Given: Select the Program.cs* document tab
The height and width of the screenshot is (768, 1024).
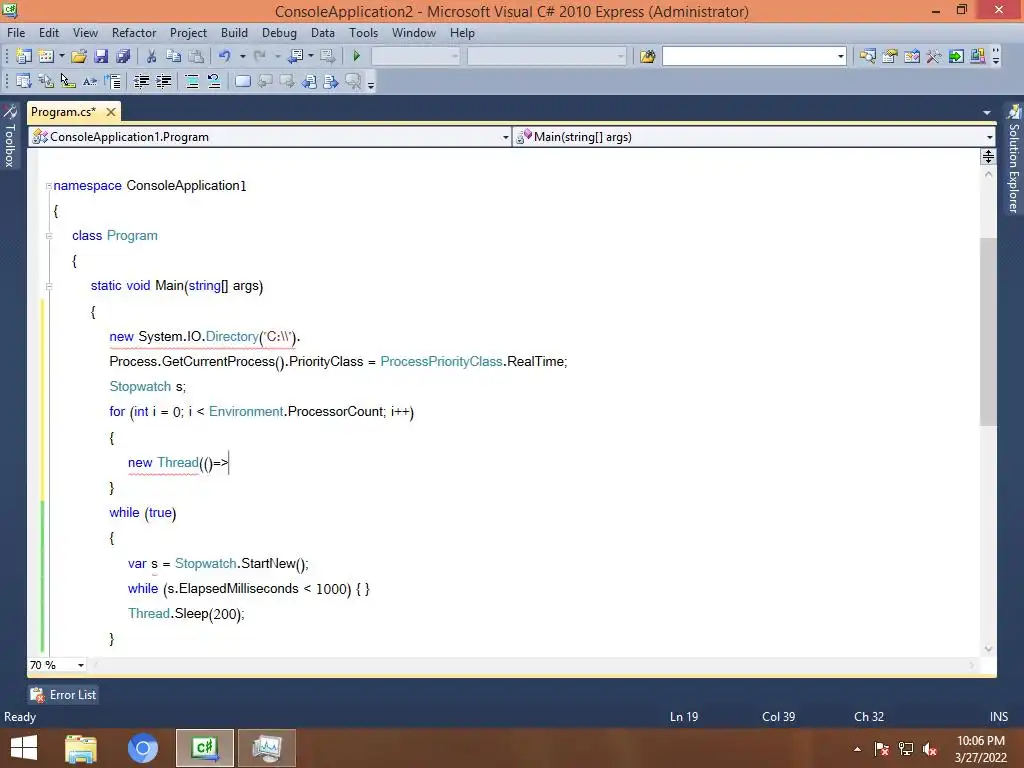Looking at the screenshot, I should (63, 112).
